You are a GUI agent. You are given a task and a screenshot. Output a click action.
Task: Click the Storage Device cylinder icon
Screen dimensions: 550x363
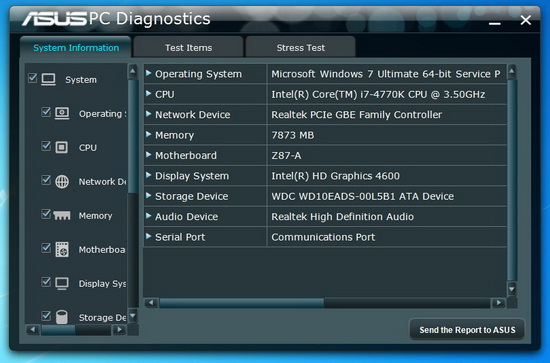pos(62,317)
